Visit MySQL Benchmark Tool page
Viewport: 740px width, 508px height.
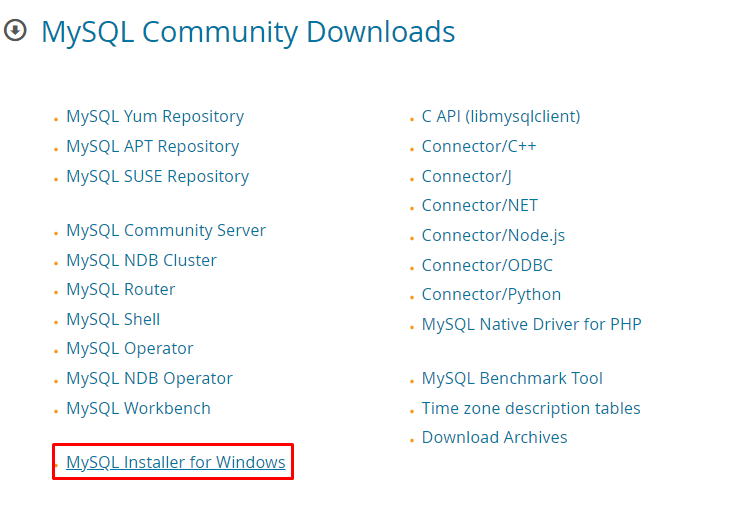[512, 378]
